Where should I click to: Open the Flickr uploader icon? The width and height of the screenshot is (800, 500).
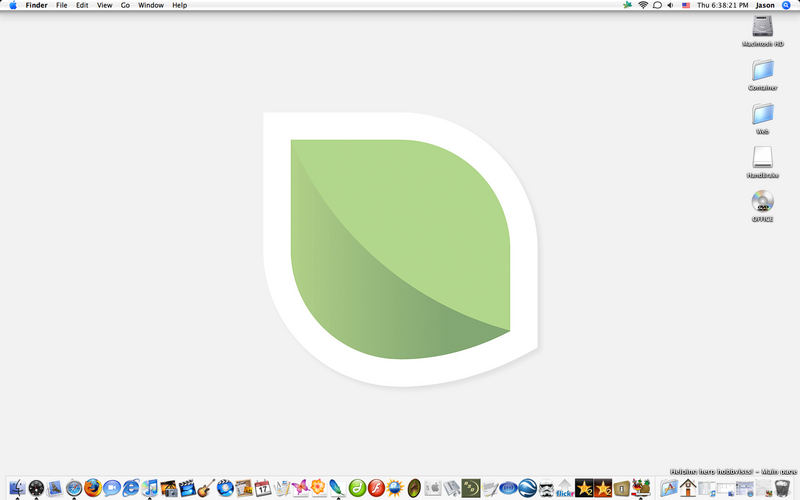(x=565, y=488)
